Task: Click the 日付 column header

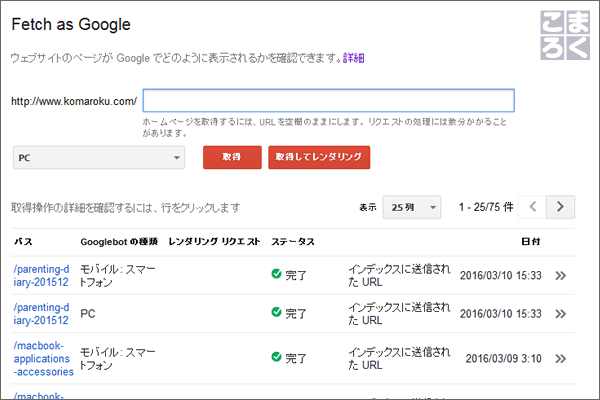Action: point(531,242)
